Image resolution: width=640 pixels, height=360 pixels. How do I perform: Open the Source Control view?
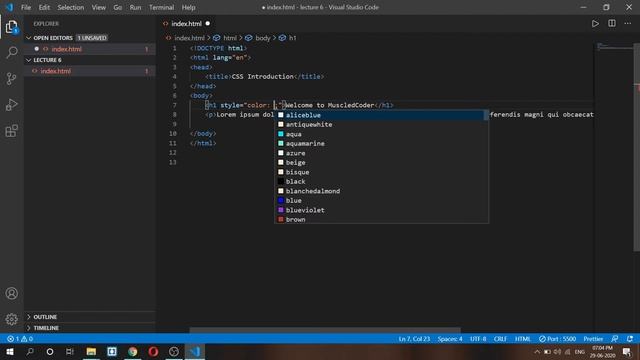11,78
